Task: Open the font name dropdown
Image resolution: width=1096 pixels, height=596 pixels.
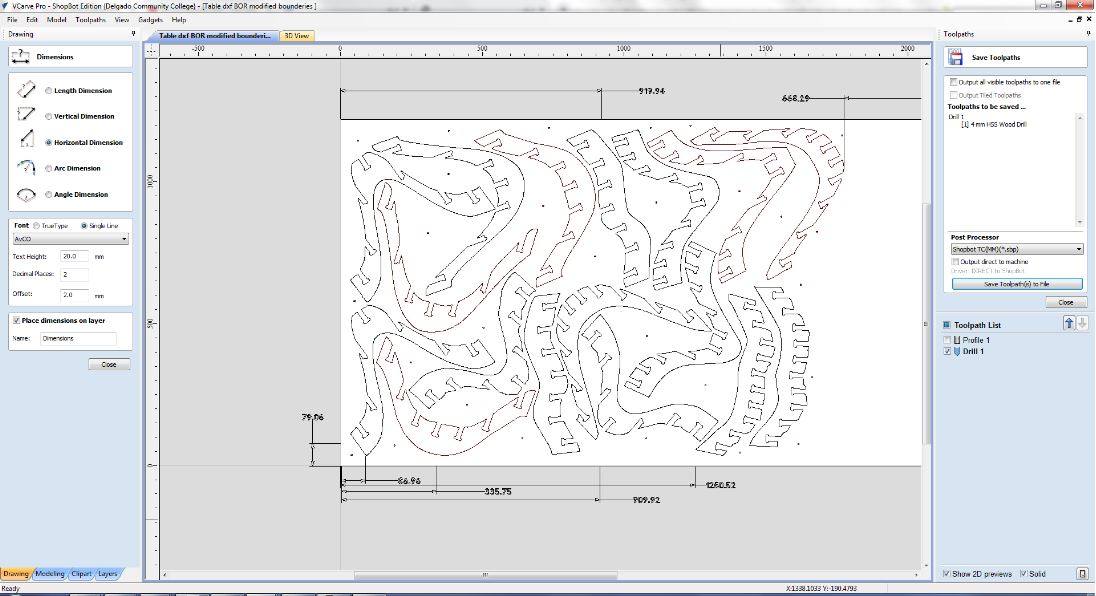Action: click(x=71, y=239)
